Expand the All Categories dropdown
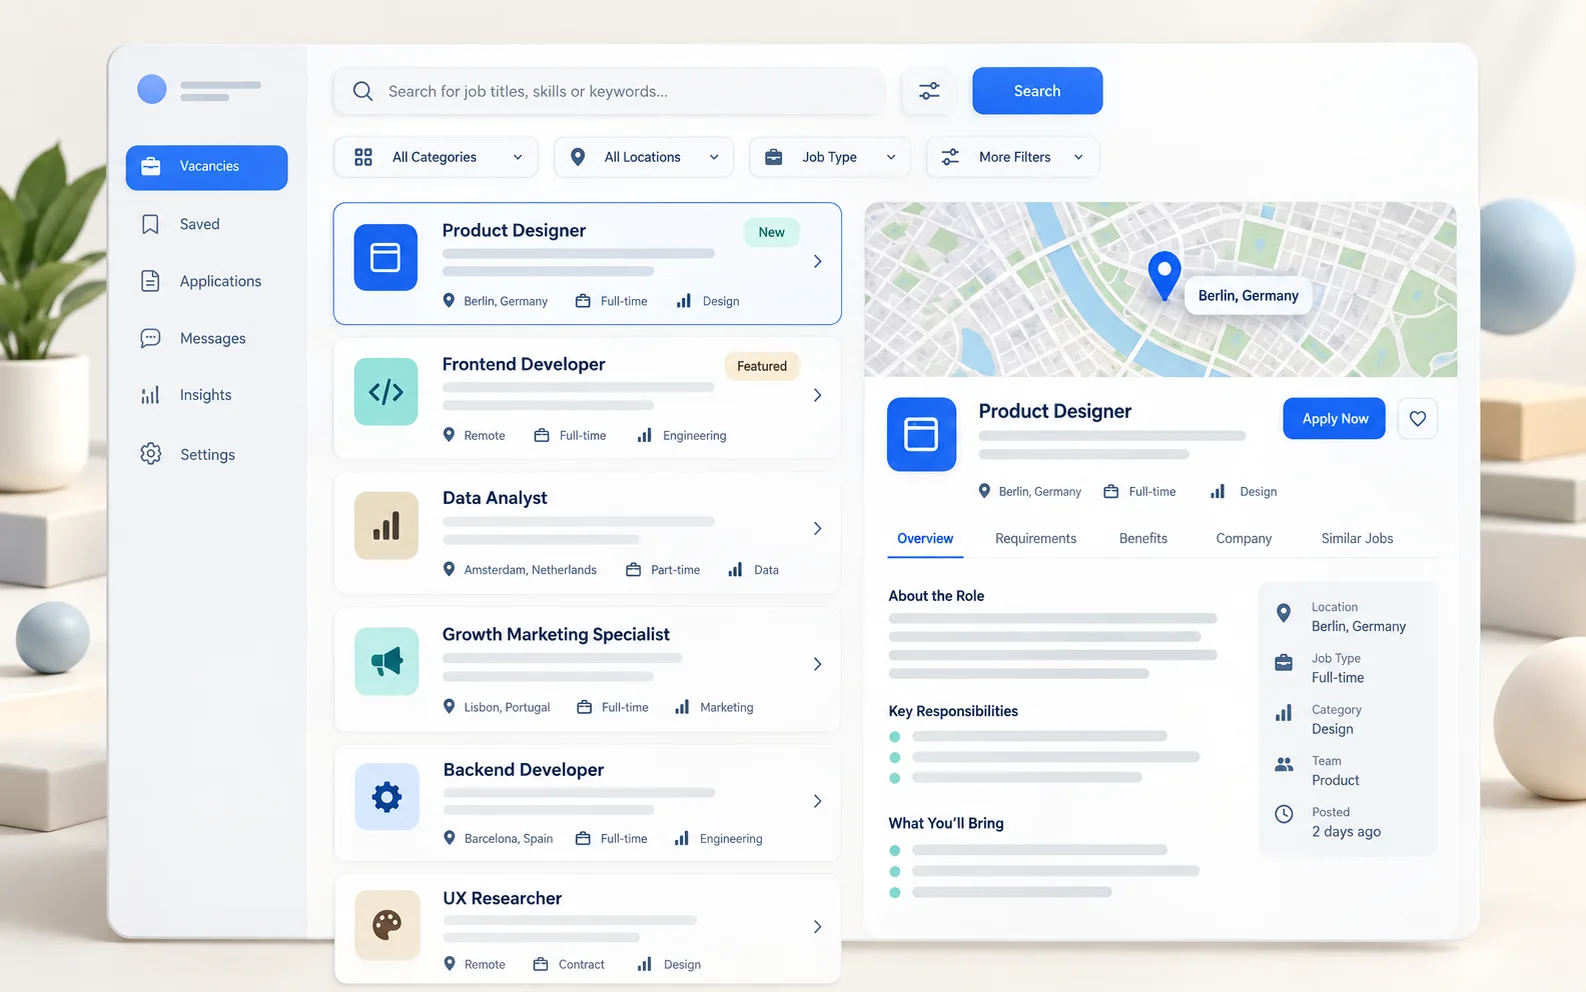1586x992 pixels. (436, 157)
